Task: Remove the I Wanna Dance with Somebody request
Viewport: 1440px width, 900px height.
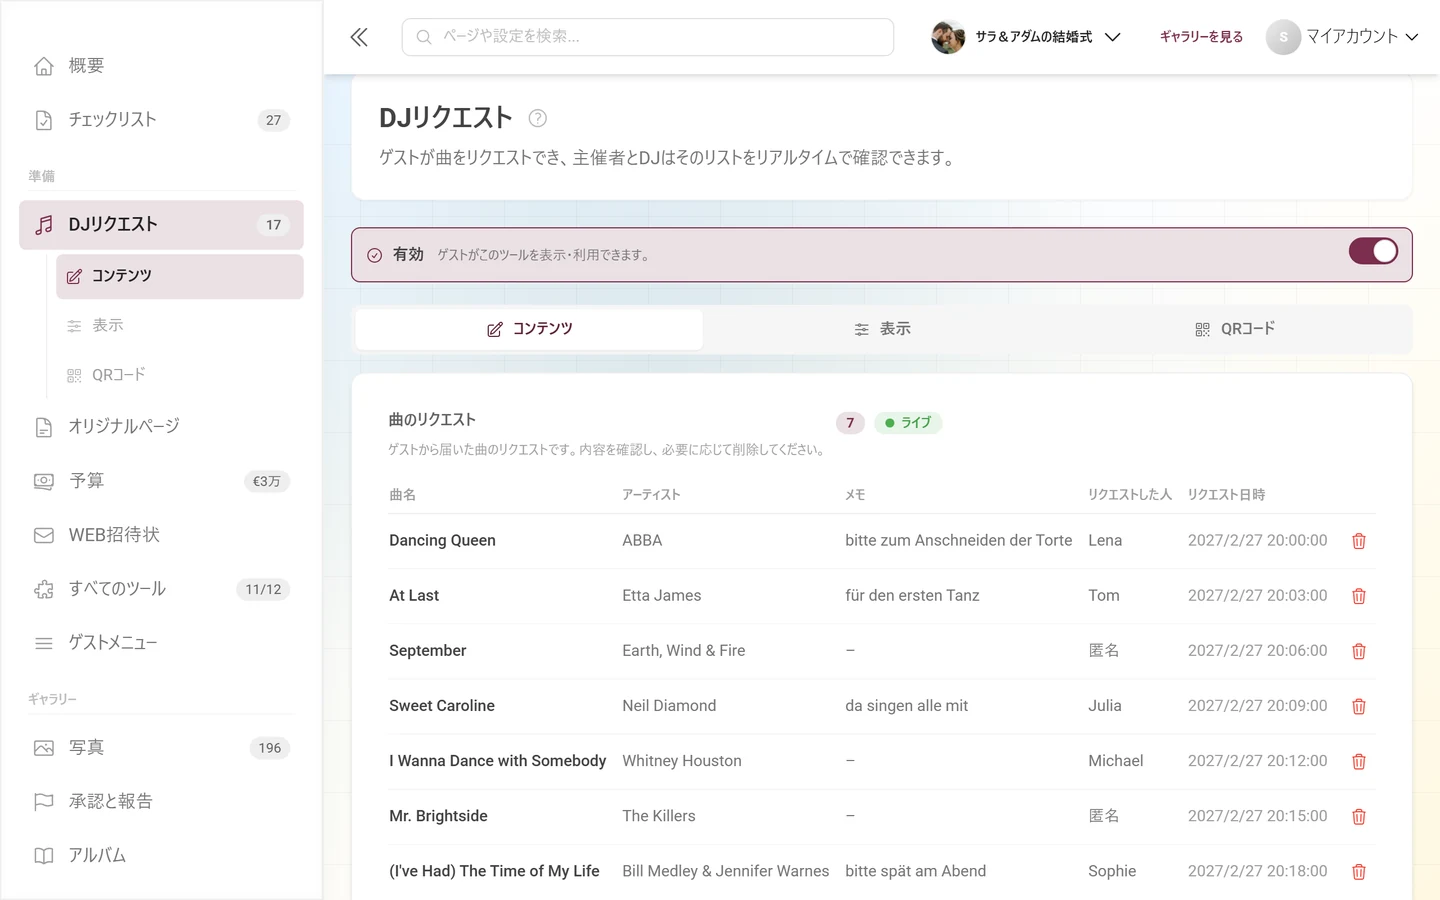Action: tap(1359, 762)
